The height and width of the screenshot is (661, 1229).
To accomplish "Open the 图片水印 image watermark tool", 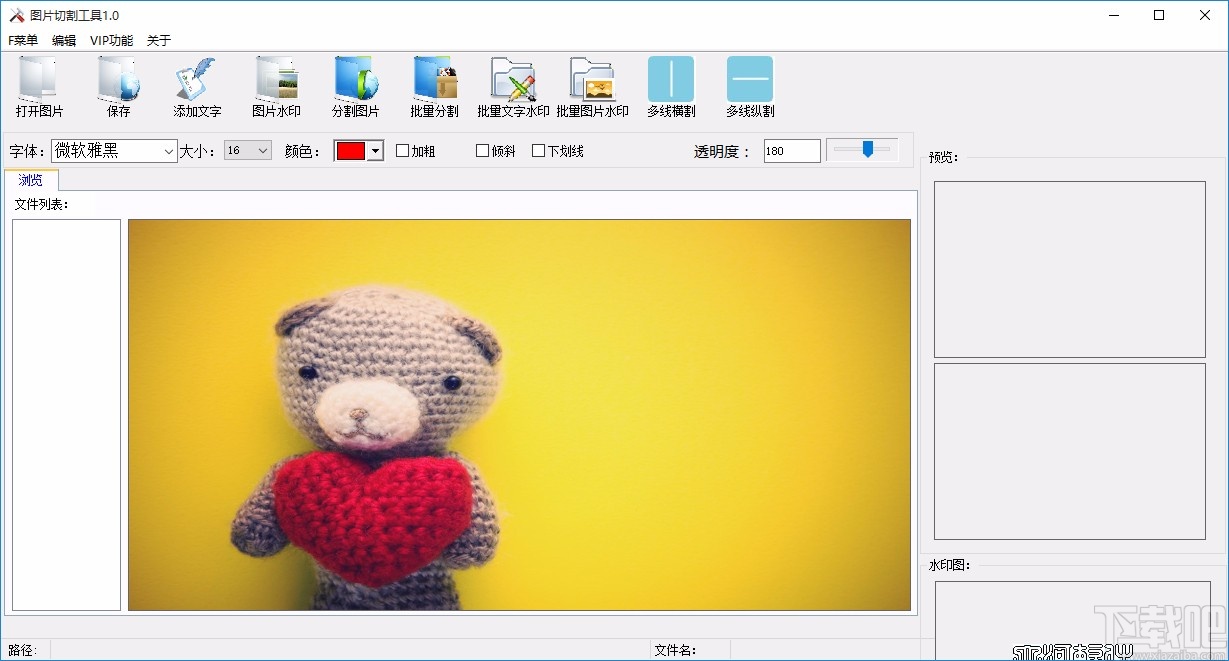I will coord(276,88).
